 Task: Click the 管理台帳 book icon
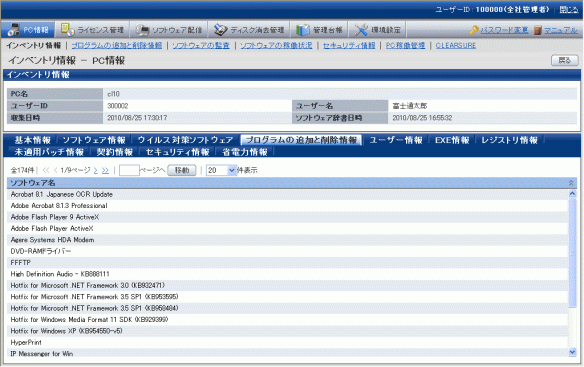tap(303, 30)
